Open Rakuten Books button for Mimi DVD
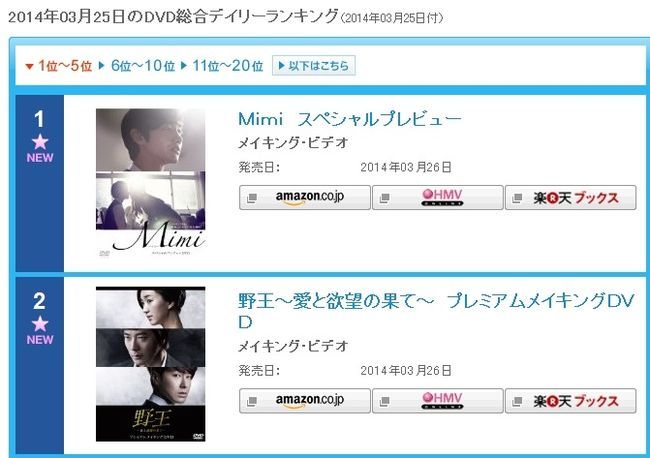 [x=571, y=197]
